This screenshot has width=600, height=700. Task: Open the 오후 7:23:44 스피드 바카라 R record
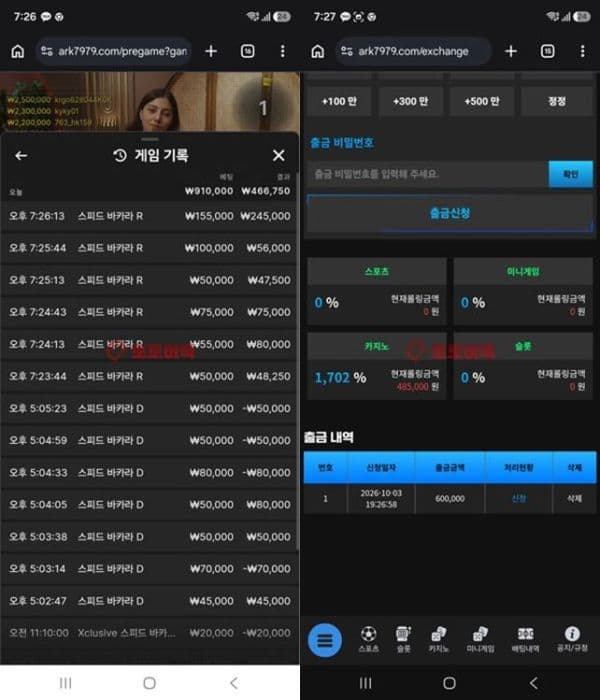tap(149, 376)
